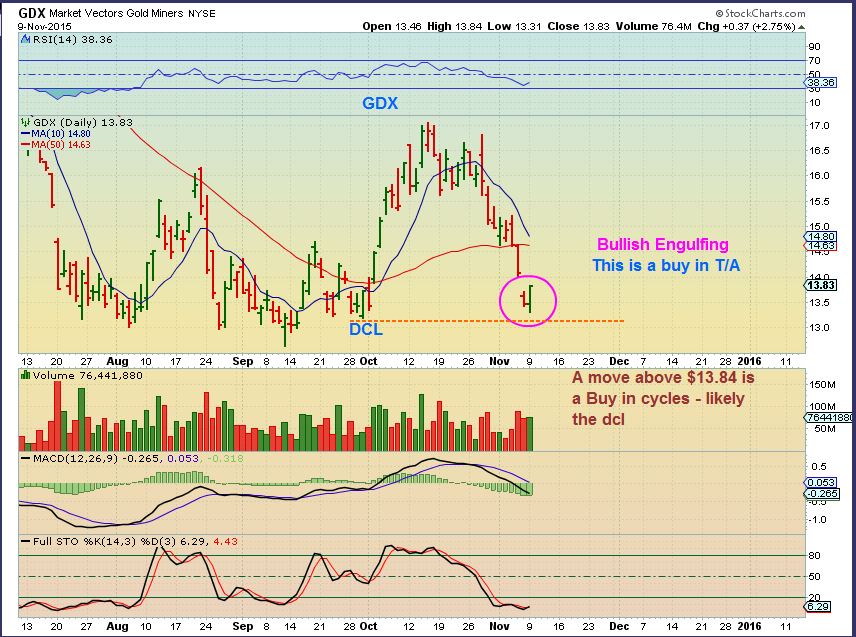Click the 14.80 MA price tag on axis

tap(821, 236)
